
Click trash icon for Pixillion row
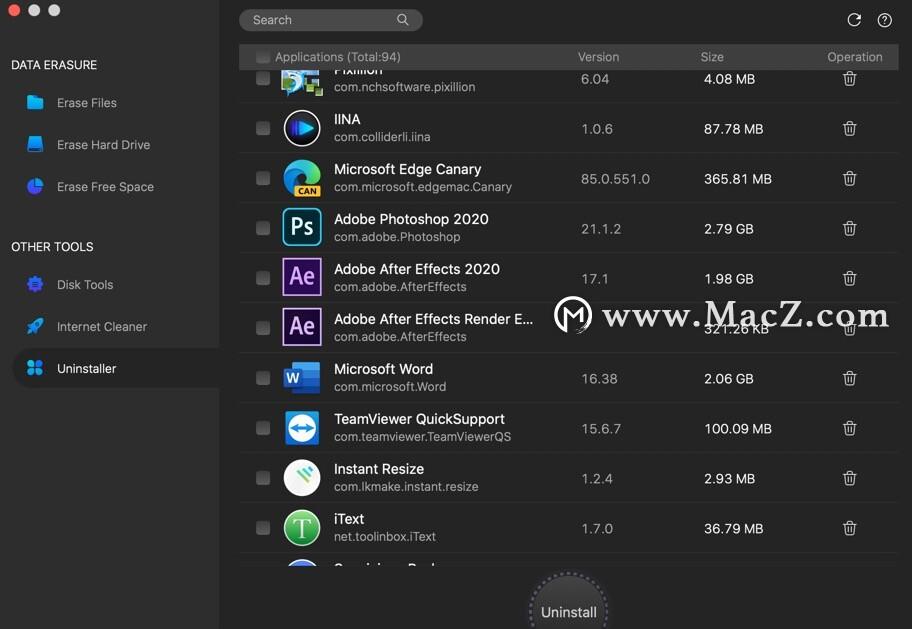[849, 79]
